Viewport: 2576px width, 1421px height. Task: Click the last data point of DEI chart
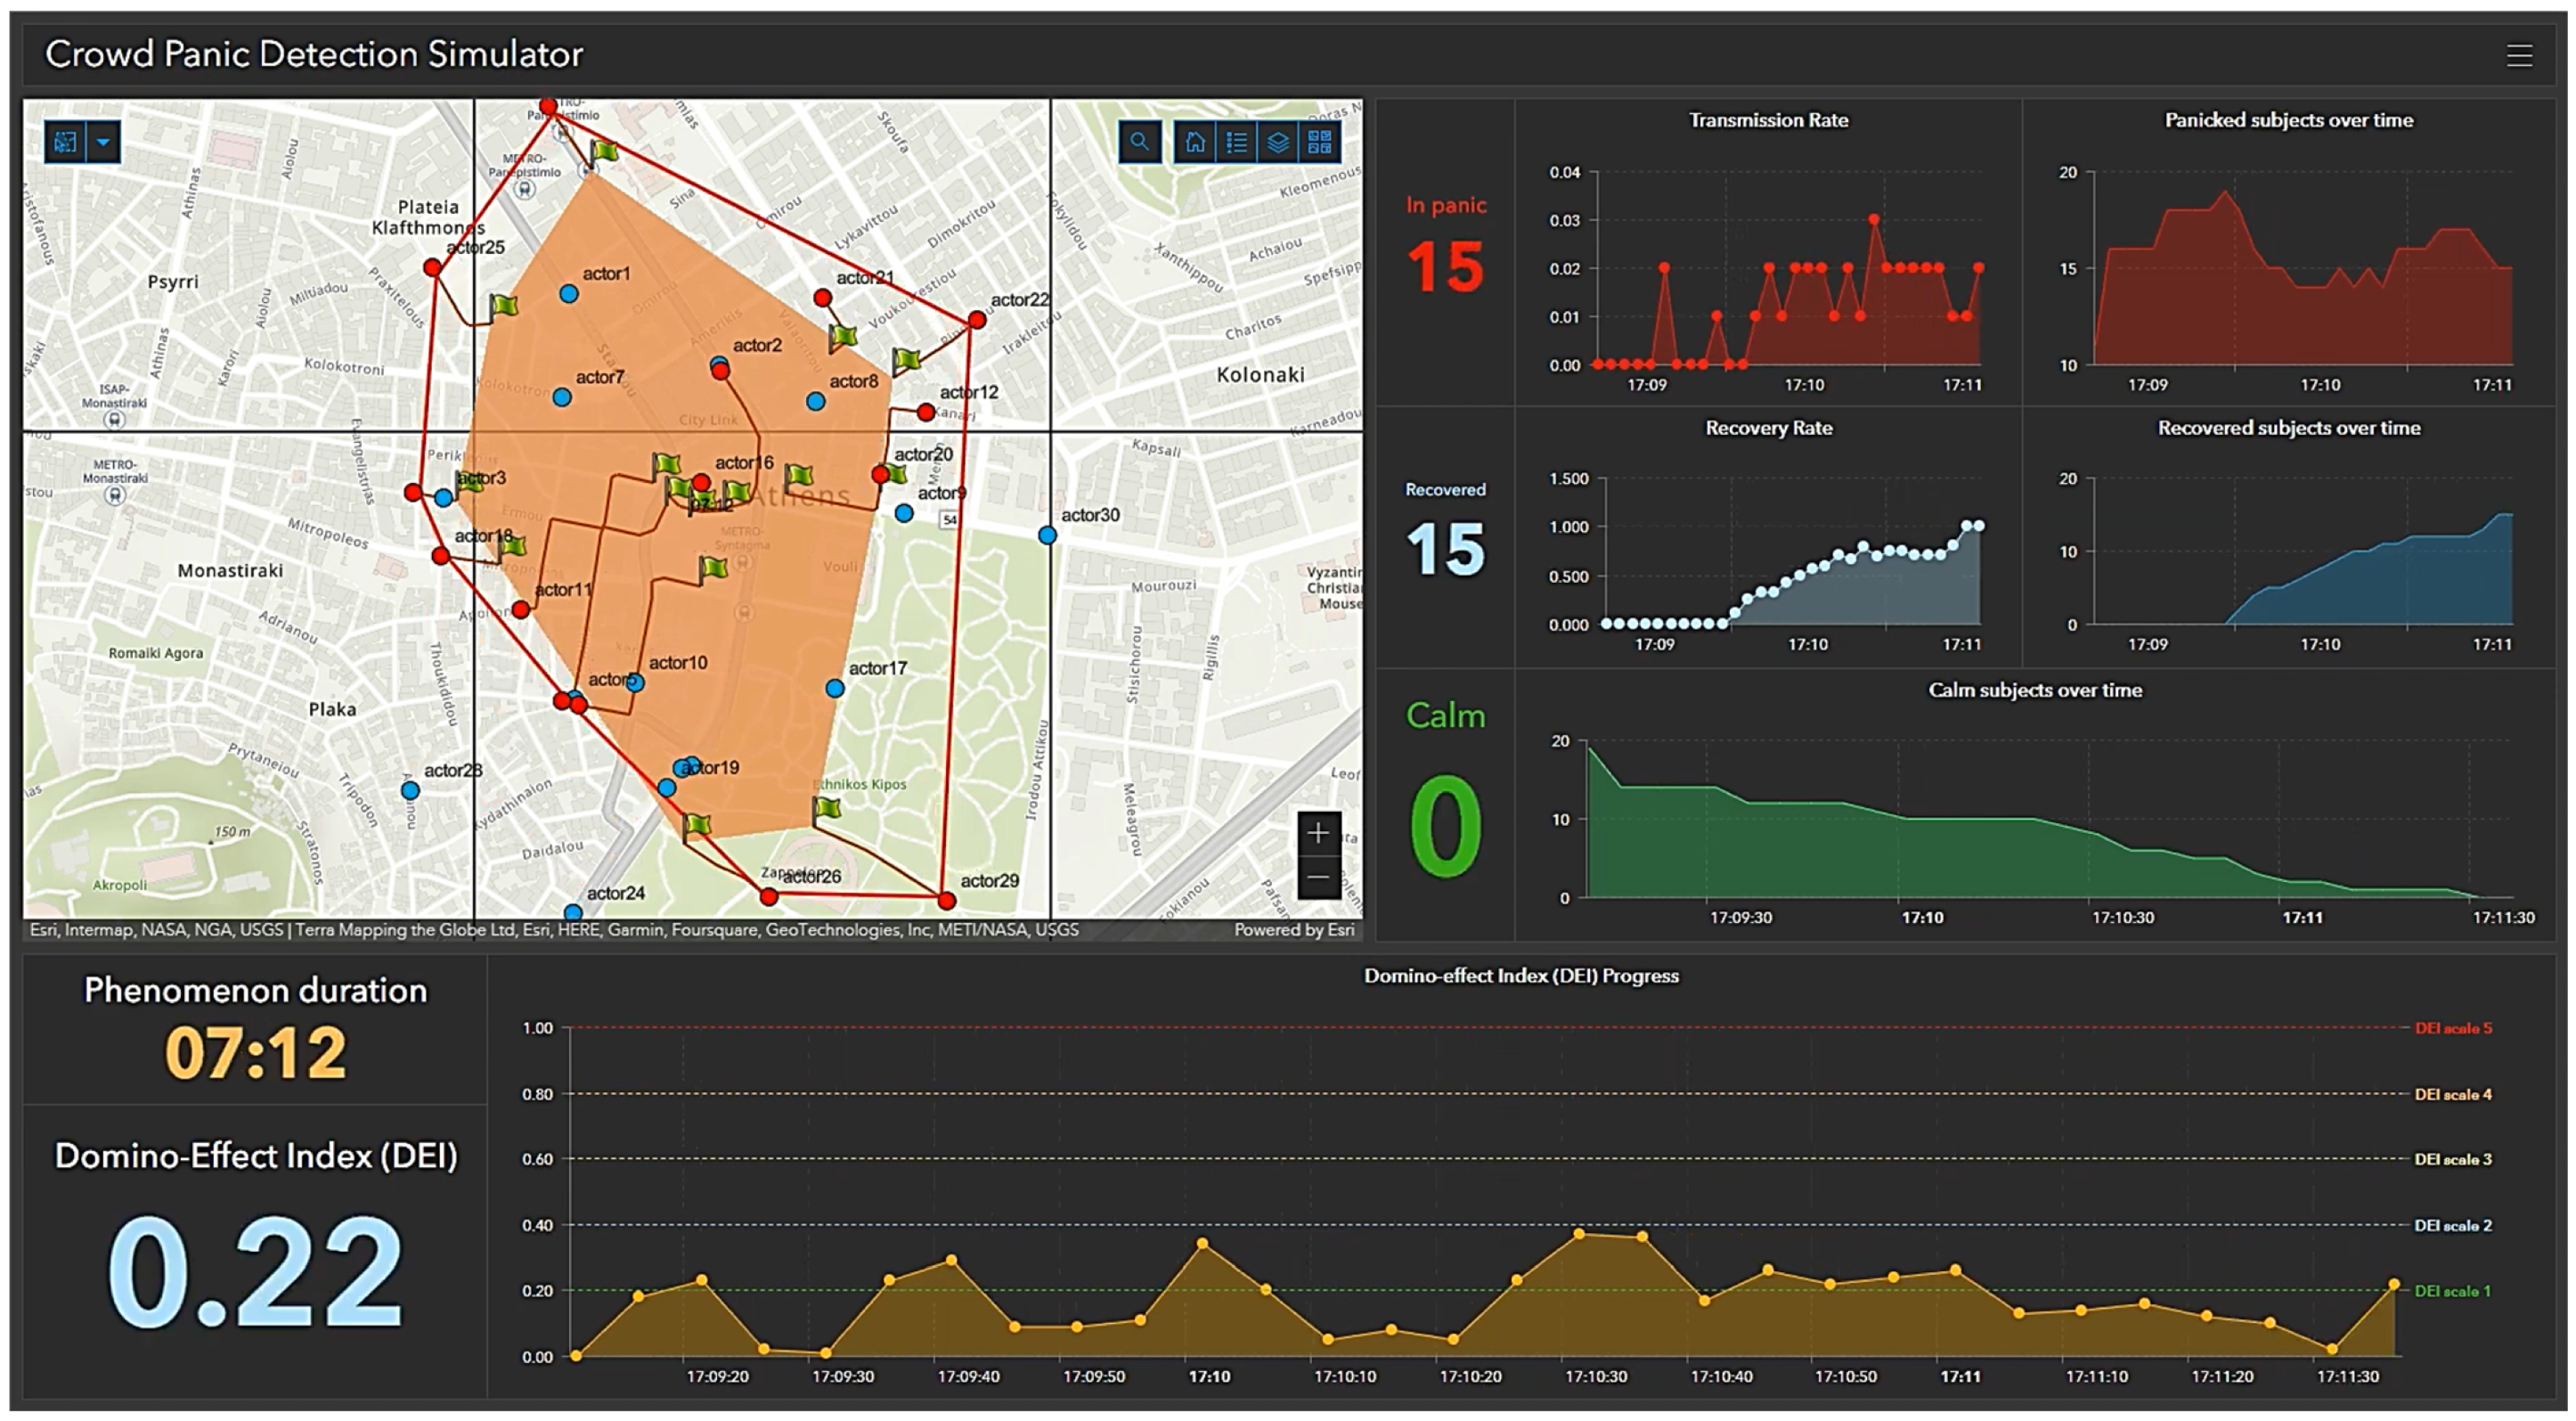click(x=2394, y=1284)
